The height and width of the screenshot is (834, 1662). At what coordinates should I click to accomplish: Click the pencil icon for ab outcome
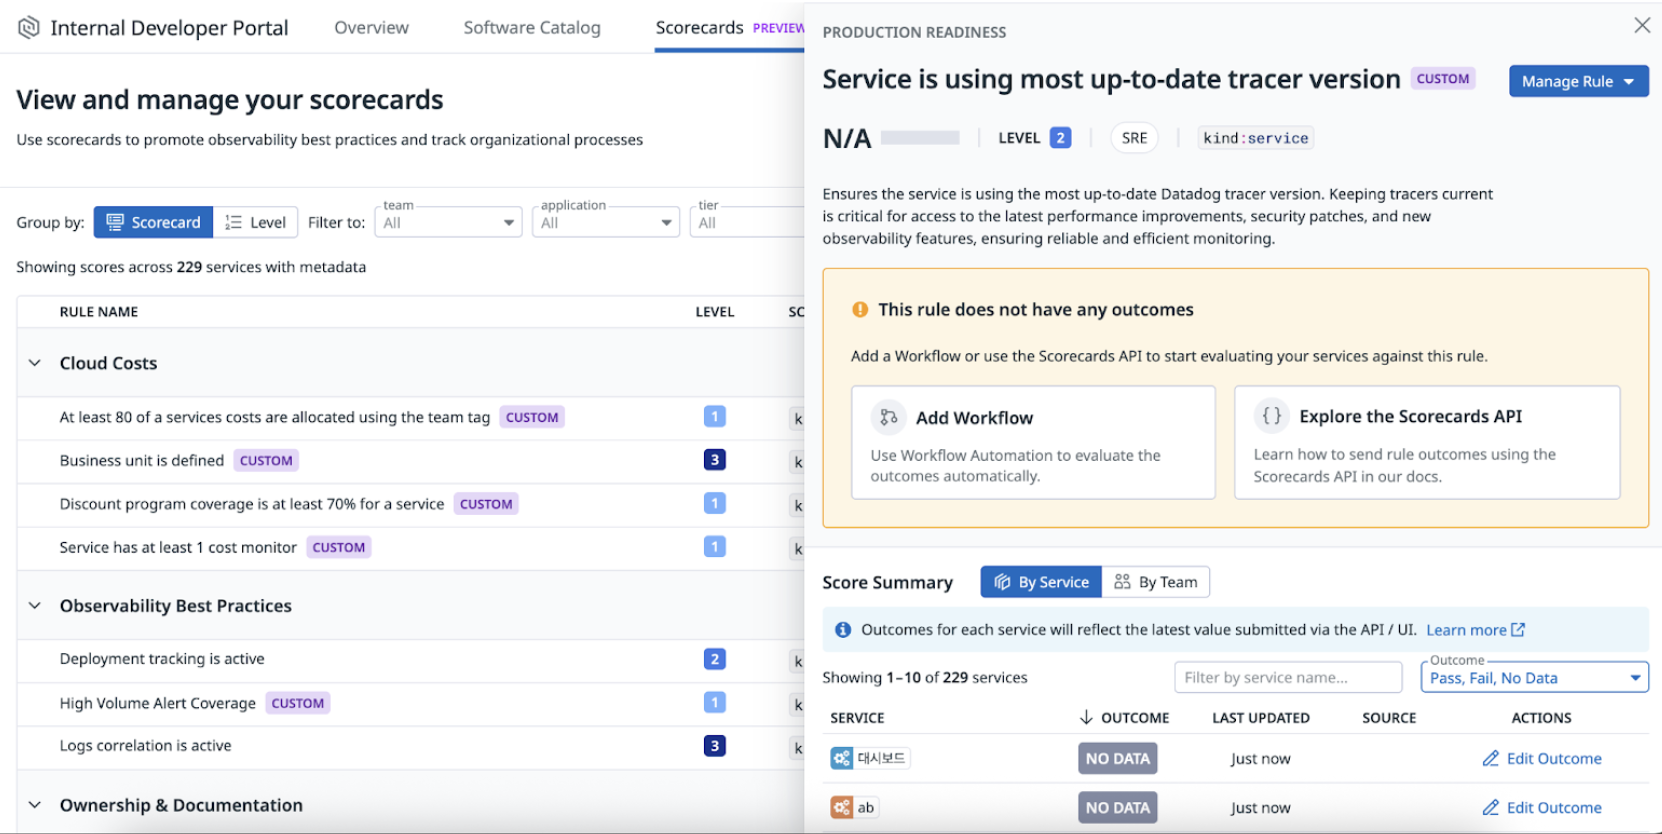(1490, 807)
